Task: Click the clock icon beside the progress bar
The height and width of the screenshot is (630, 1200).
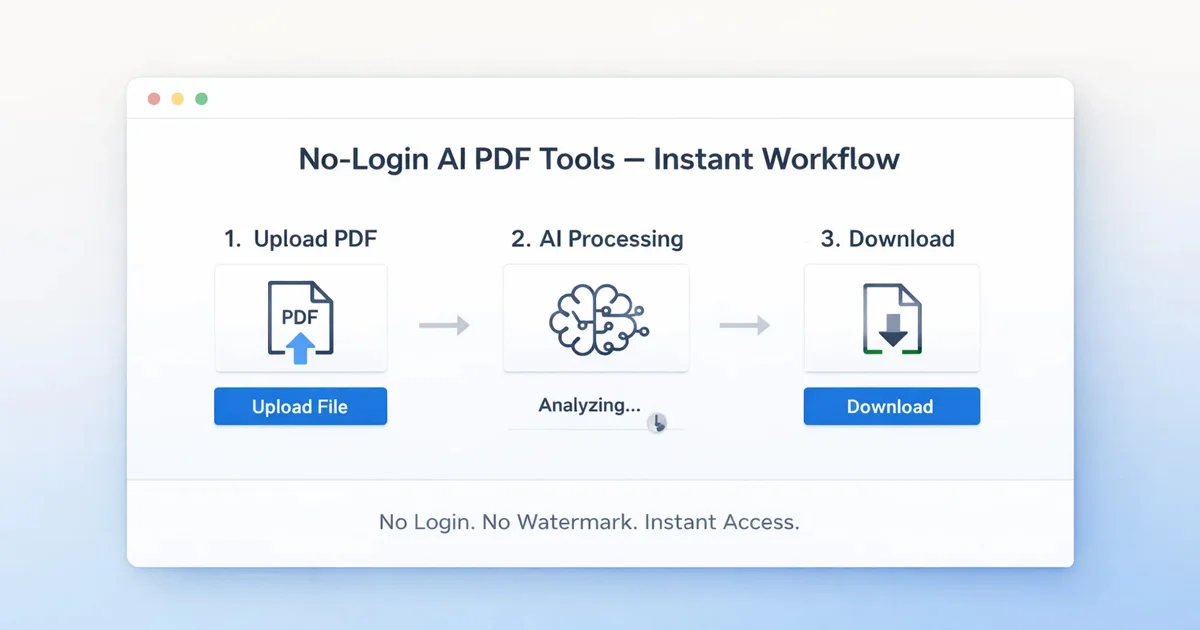Action: pyautogui.click(x=658, y=425)
